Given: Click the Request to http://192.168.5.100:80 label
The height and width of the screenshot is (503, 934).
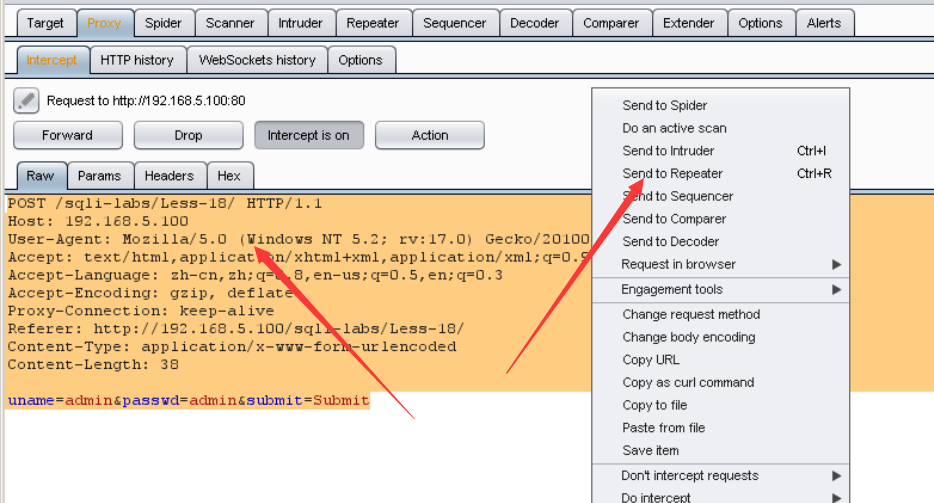Looking at the screenshot, I should coord(146,101).
